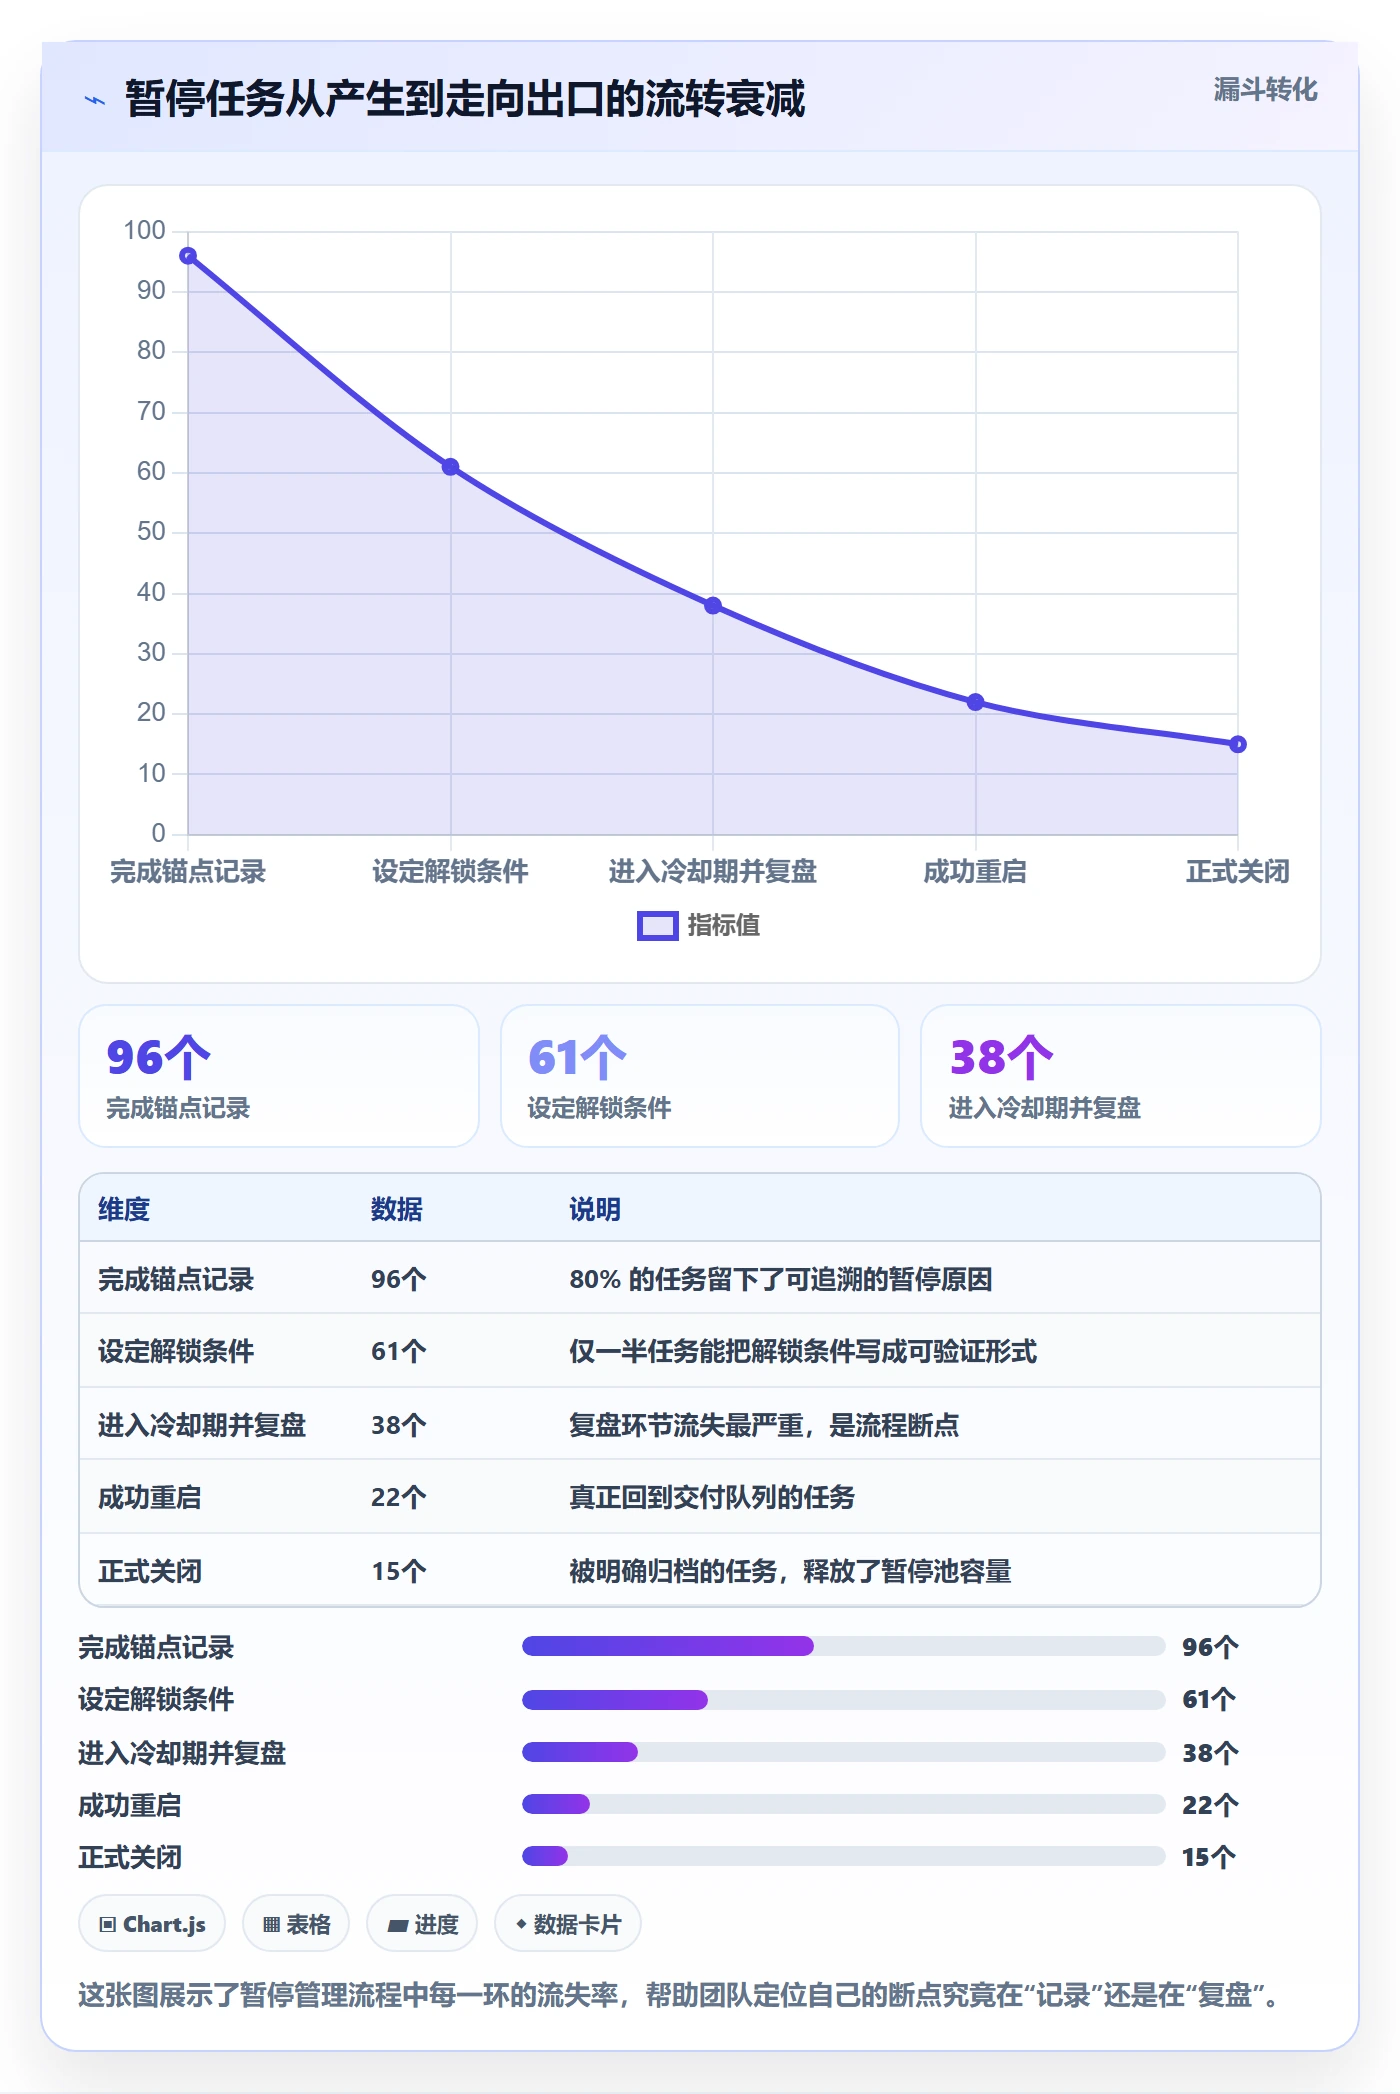Select the chart data point for 设定解锁条件

(451, 467)
